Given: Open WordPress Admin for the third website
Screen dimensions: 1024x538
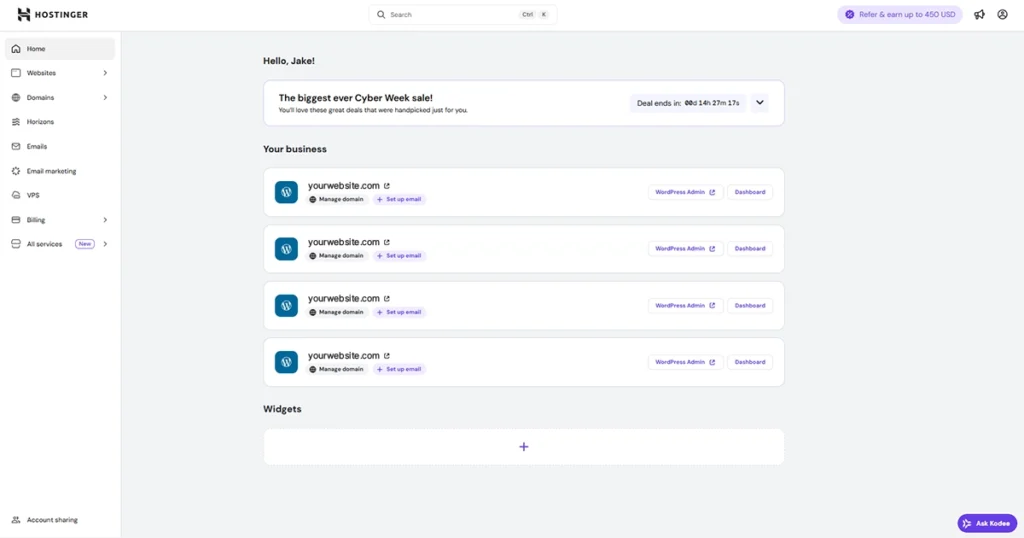Looking at the screenshot, I should pyautogui.click(x=685, y=306).
